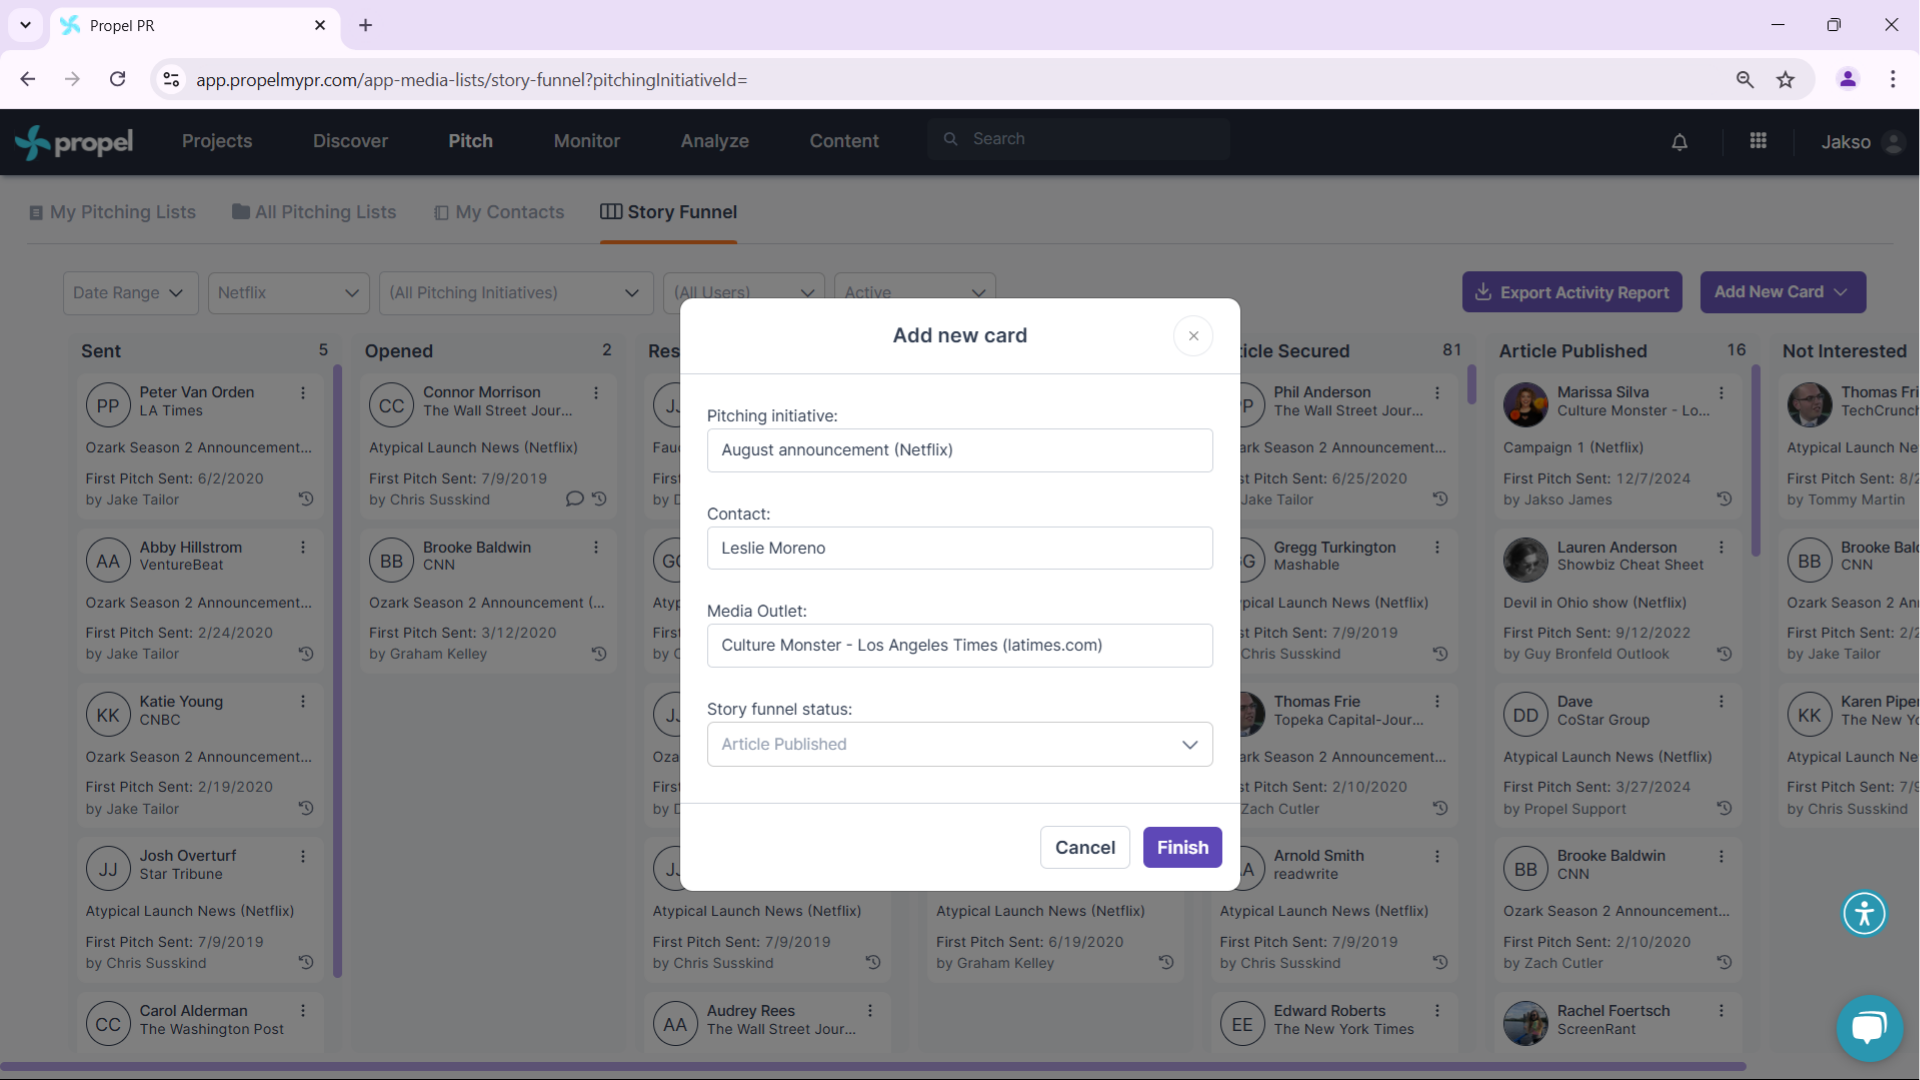
Task: Switch to All Pitching Lists tab
Action: (314, 212)
